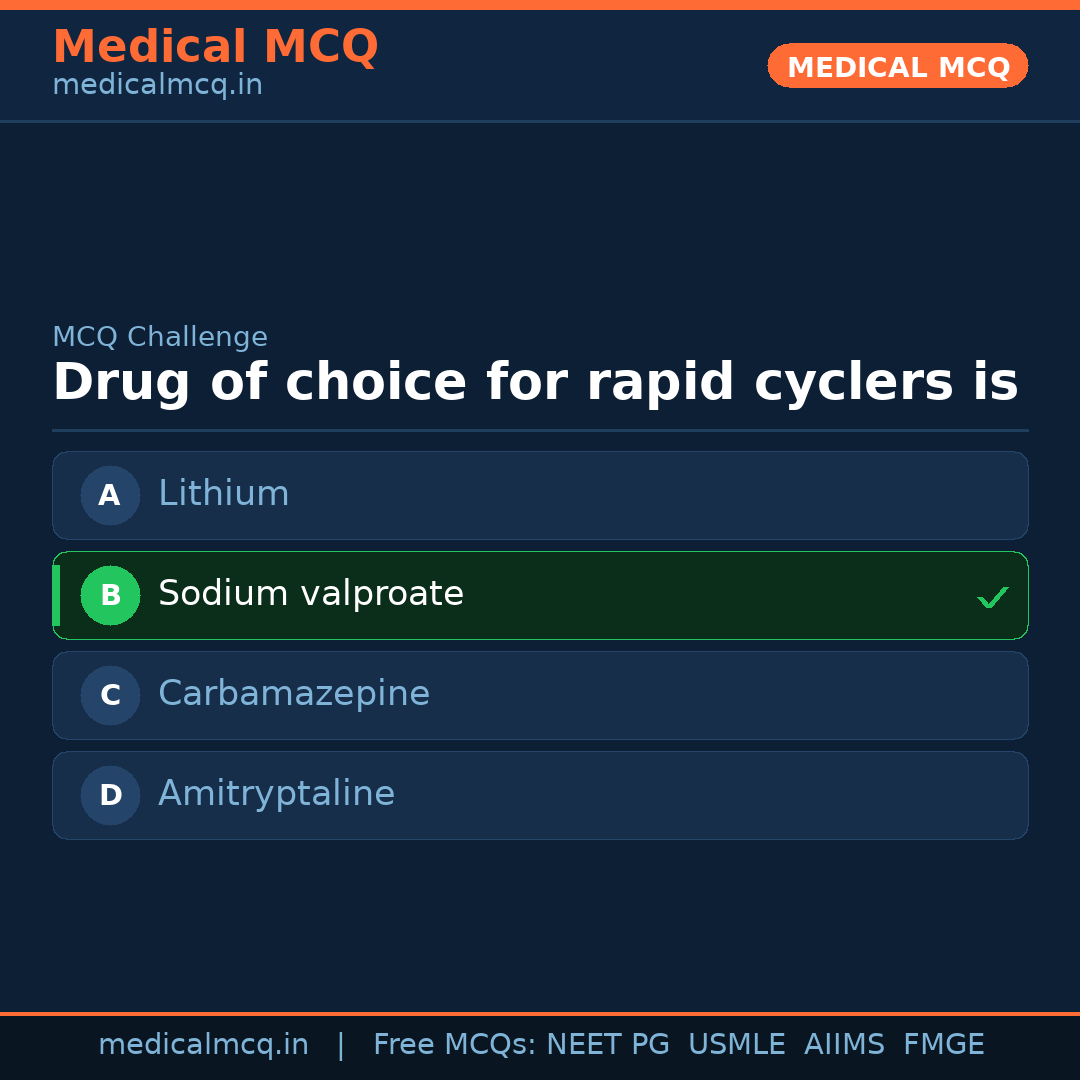
Task: Click the MCQ Challenge label
Action: tap(160, 338)
